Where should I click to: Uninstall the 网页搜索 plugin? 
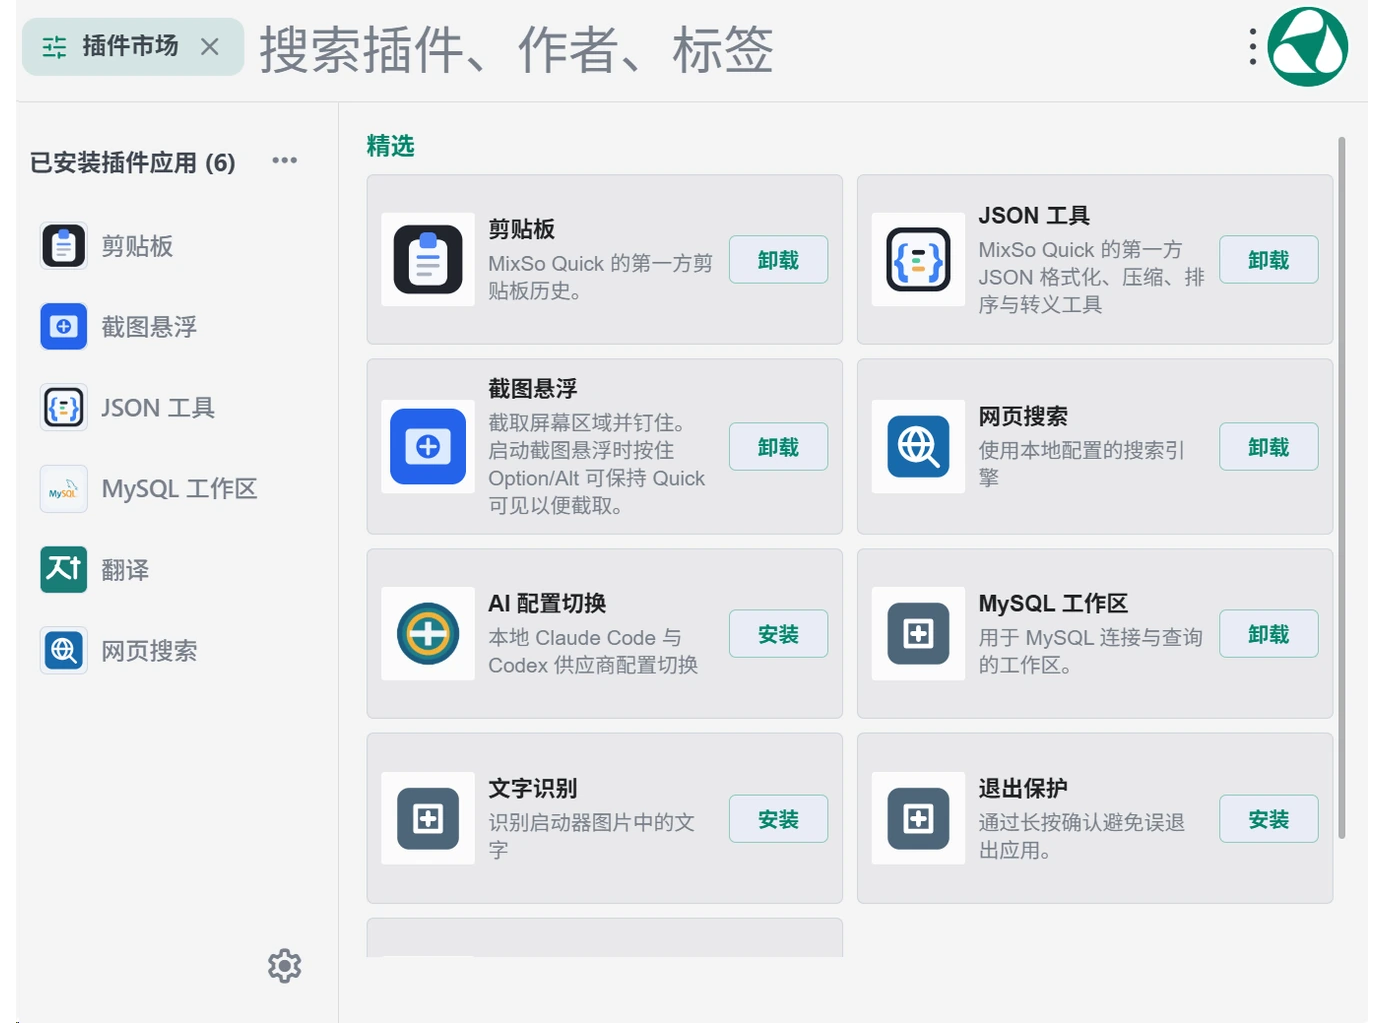1268,447
